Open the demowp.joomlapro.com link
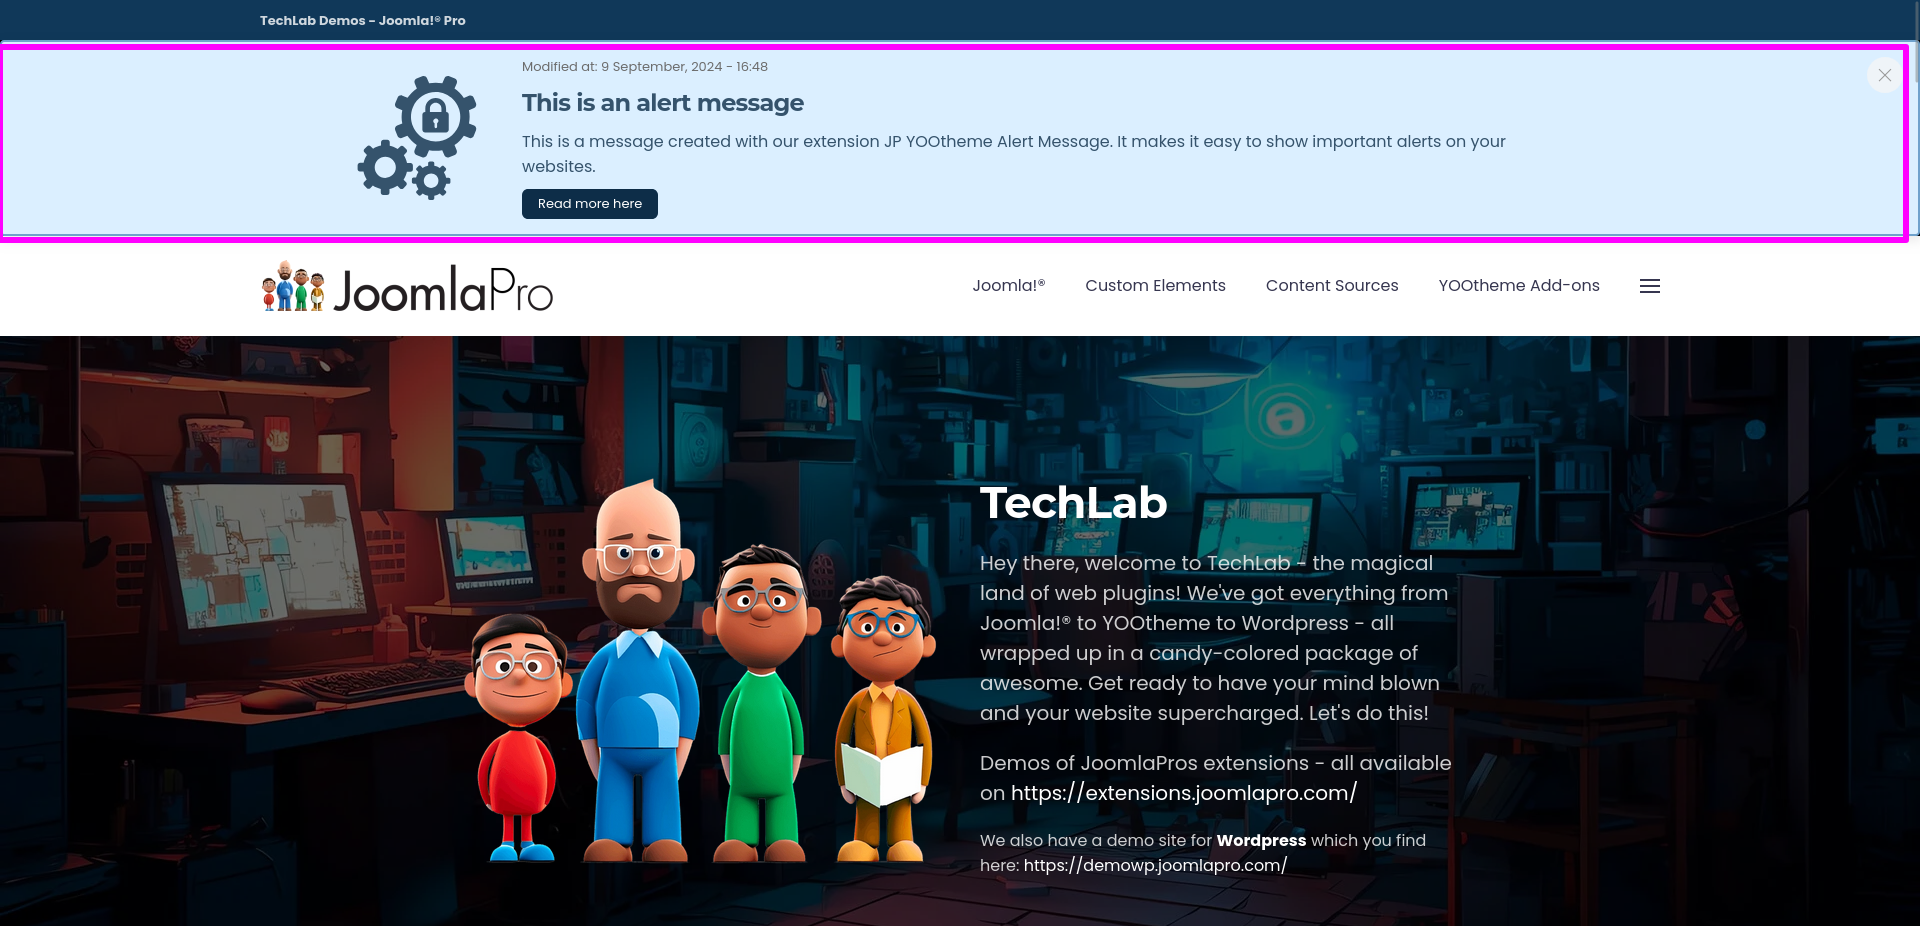Viewport: 1920px width, 926px height. pos(1155,865)
